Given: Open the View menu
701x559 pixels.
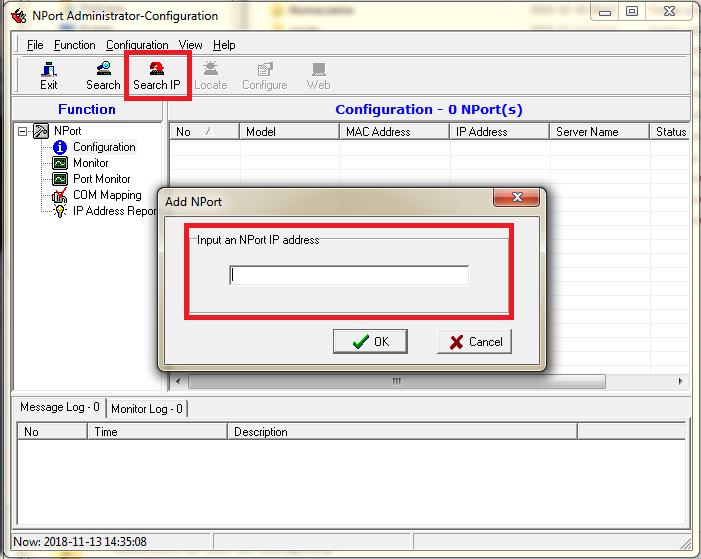Looking at the screenshot, I should (190, 45).
